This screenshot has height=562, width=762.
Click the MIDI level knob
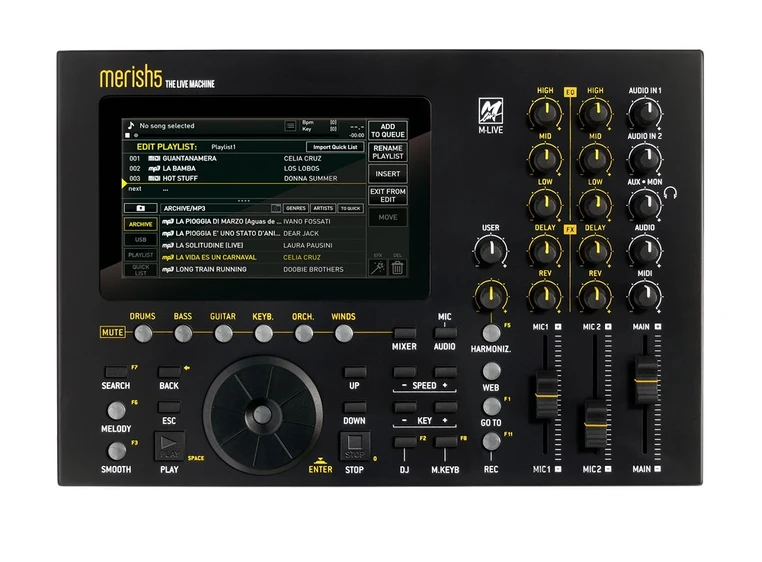click(x=645, y=296)
